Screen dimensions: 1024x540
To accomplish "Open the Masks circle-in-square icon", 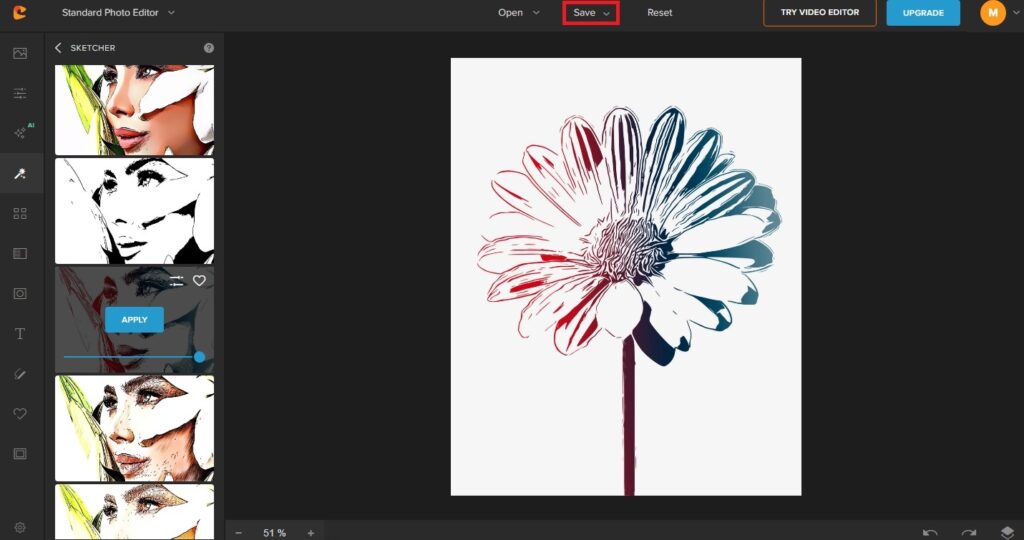I will tap(20, 294).
